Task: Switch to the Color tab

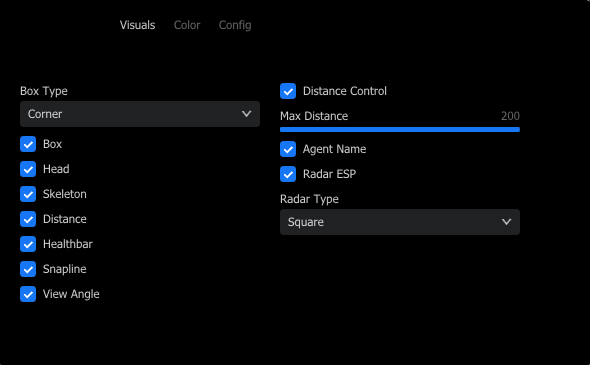Action: 187,25
